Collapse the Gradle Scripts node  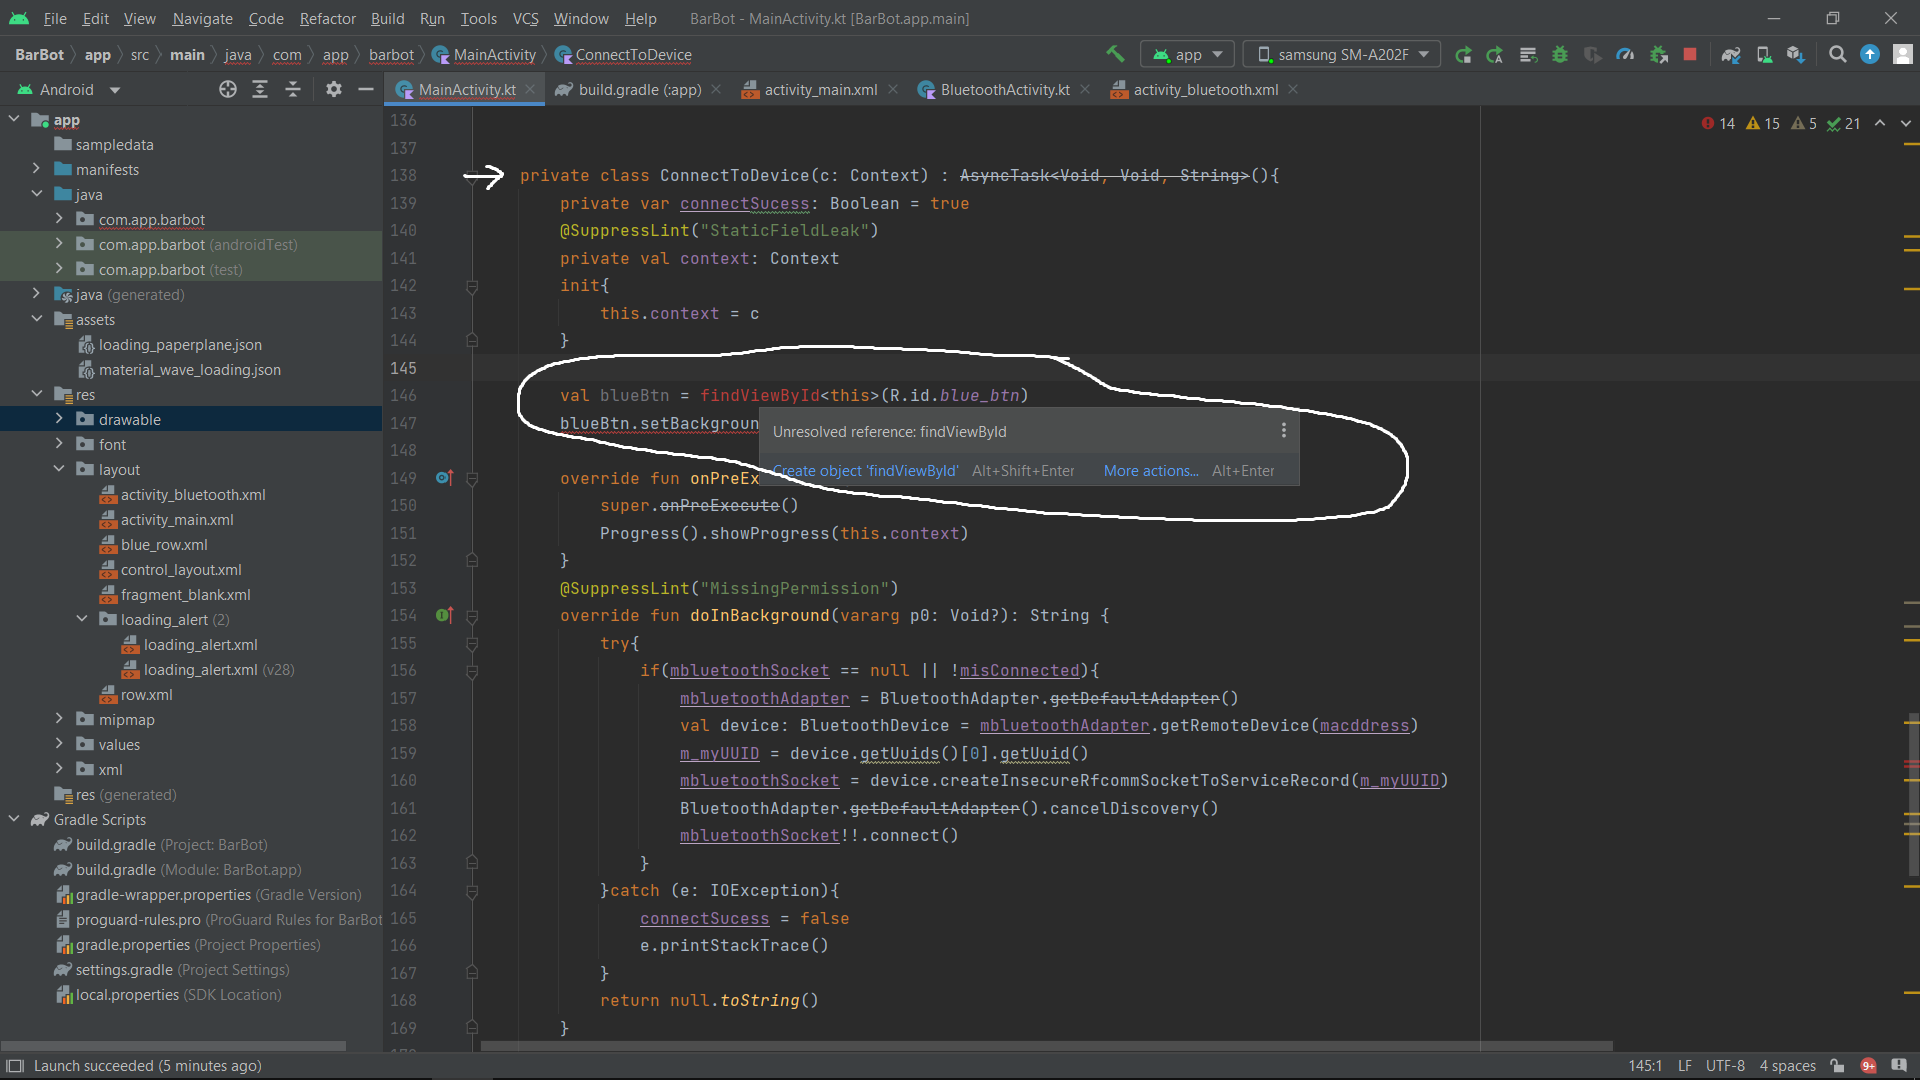click(x=14, y=819)
